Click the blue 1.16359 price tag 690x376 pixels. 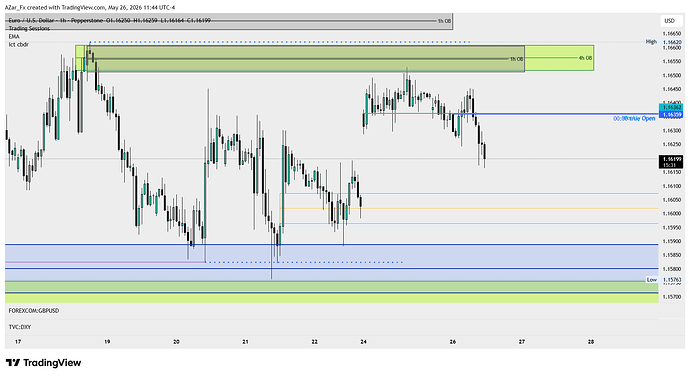(x=671, y=114)
